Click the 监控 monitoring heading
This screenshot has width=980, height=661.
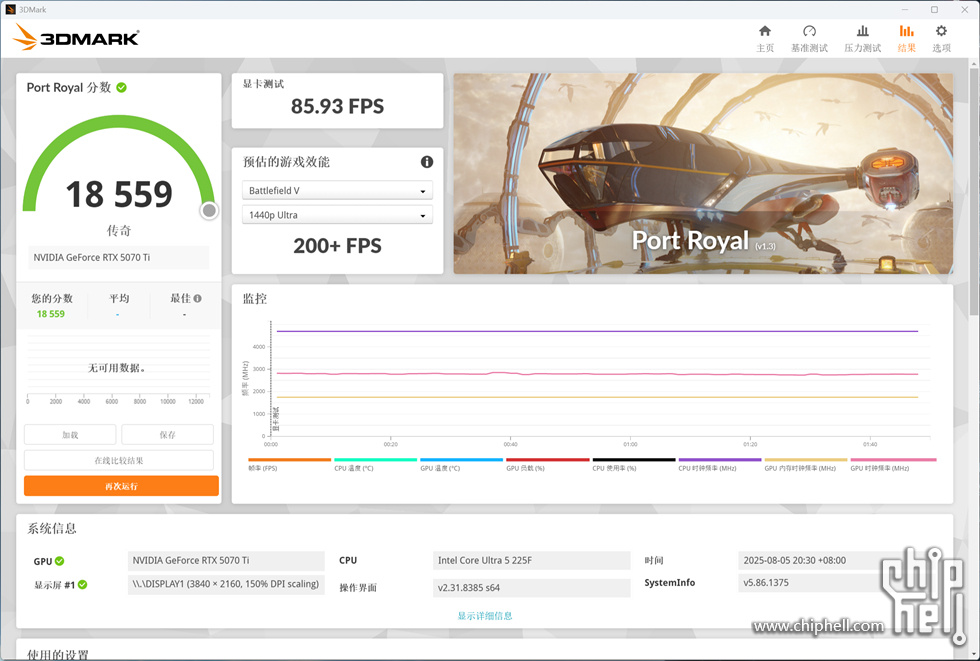point(254,299)
